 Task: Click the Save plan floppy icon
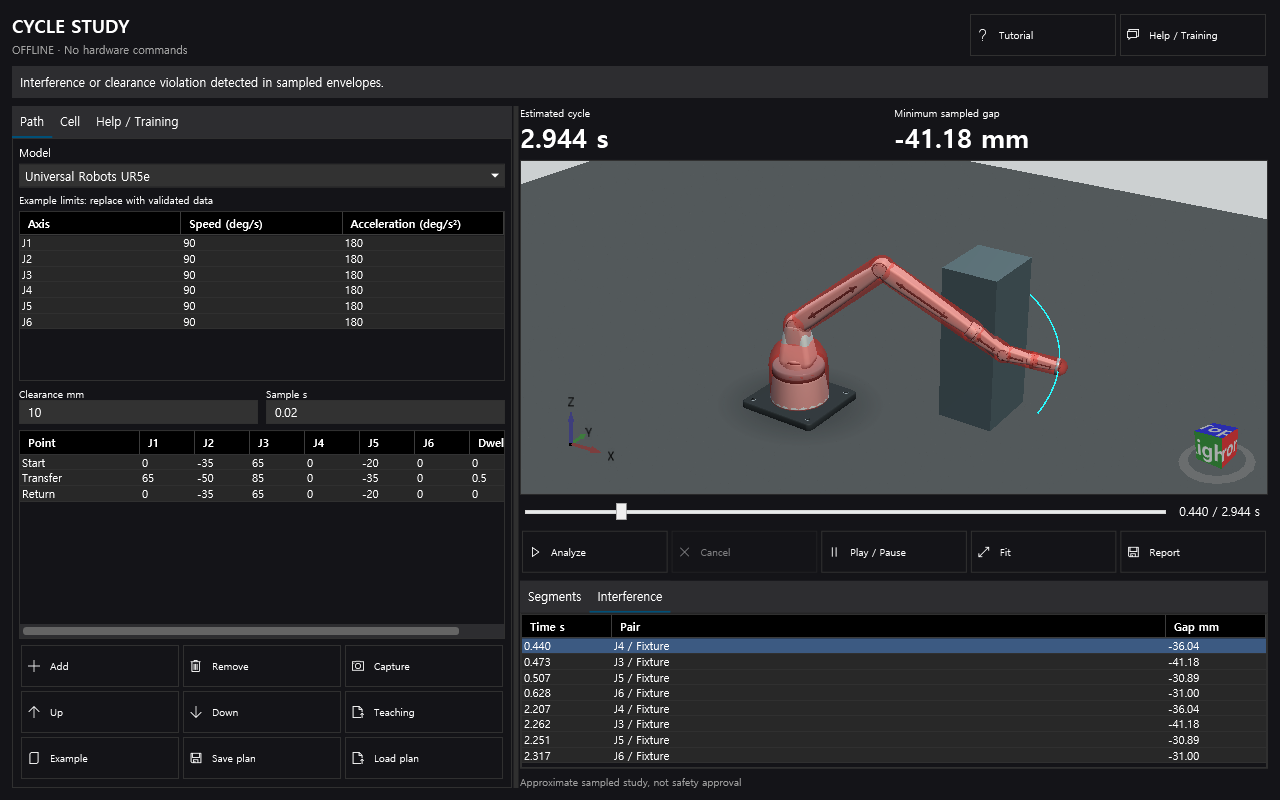tap(196, 758)
